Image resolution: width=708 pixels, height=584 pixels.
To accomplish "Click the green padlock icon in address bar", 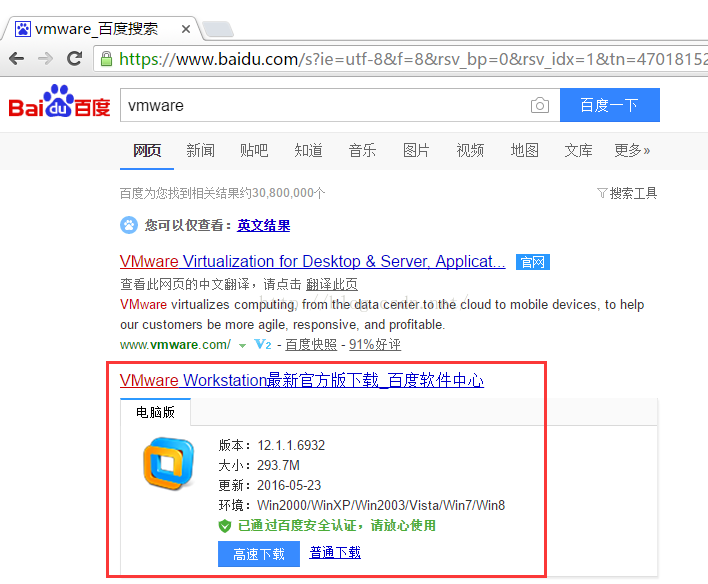I will [x=106, y=59].
